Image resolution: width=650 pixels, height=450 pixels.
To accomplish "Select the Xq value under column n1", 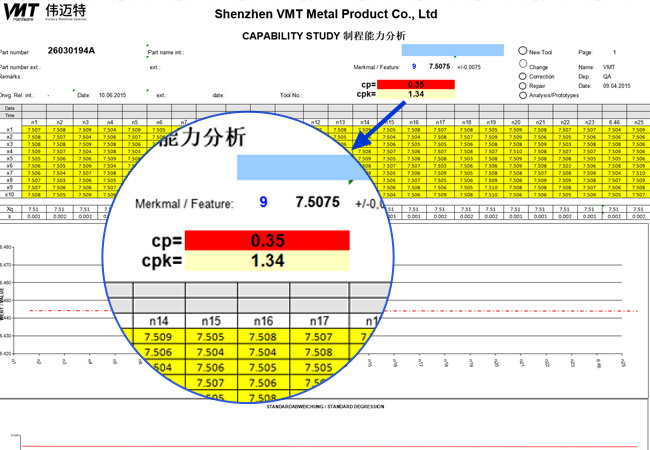I will coord(34,210).
